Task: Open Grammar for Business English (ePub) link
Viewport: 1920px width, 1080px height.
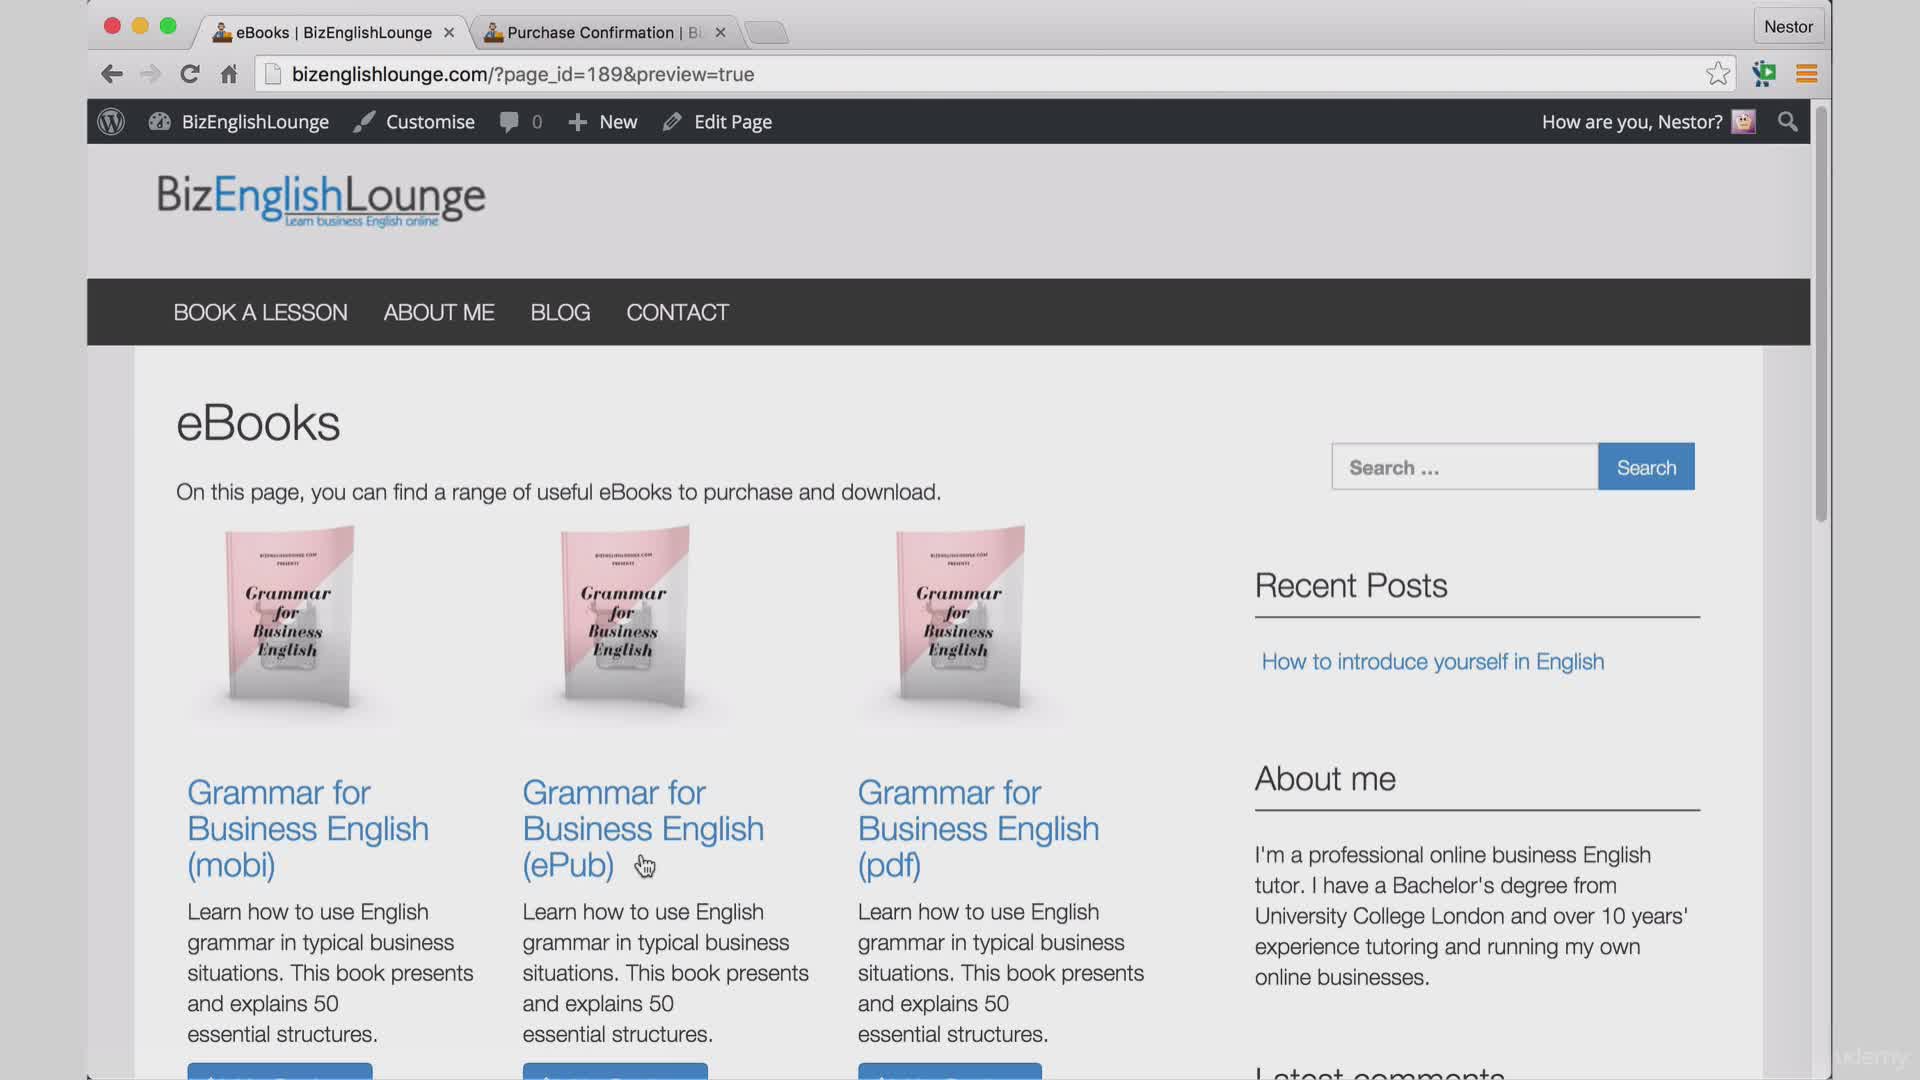Action: (x=643, y=829)
